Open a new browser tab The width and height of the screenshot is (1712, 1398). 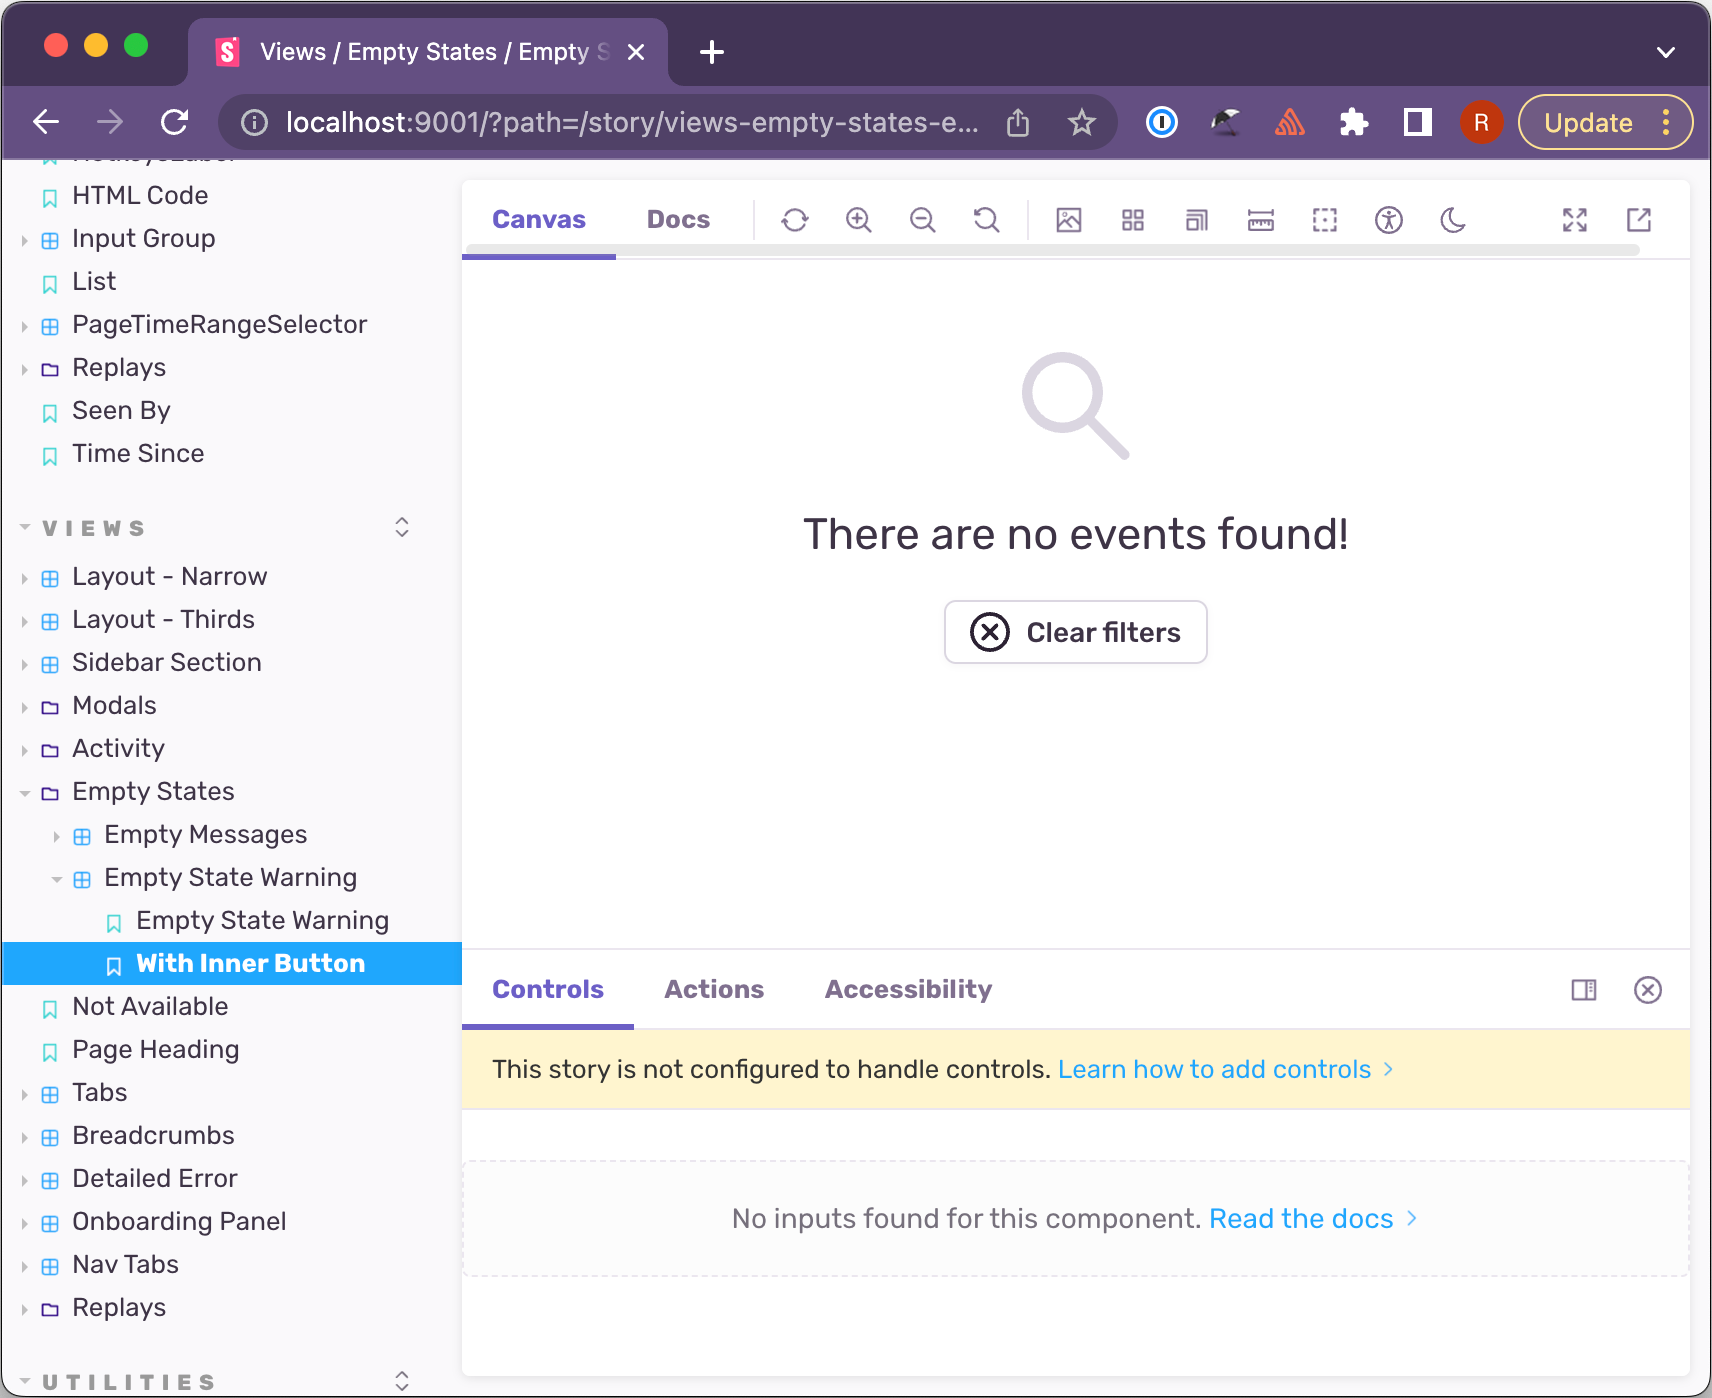712,52
